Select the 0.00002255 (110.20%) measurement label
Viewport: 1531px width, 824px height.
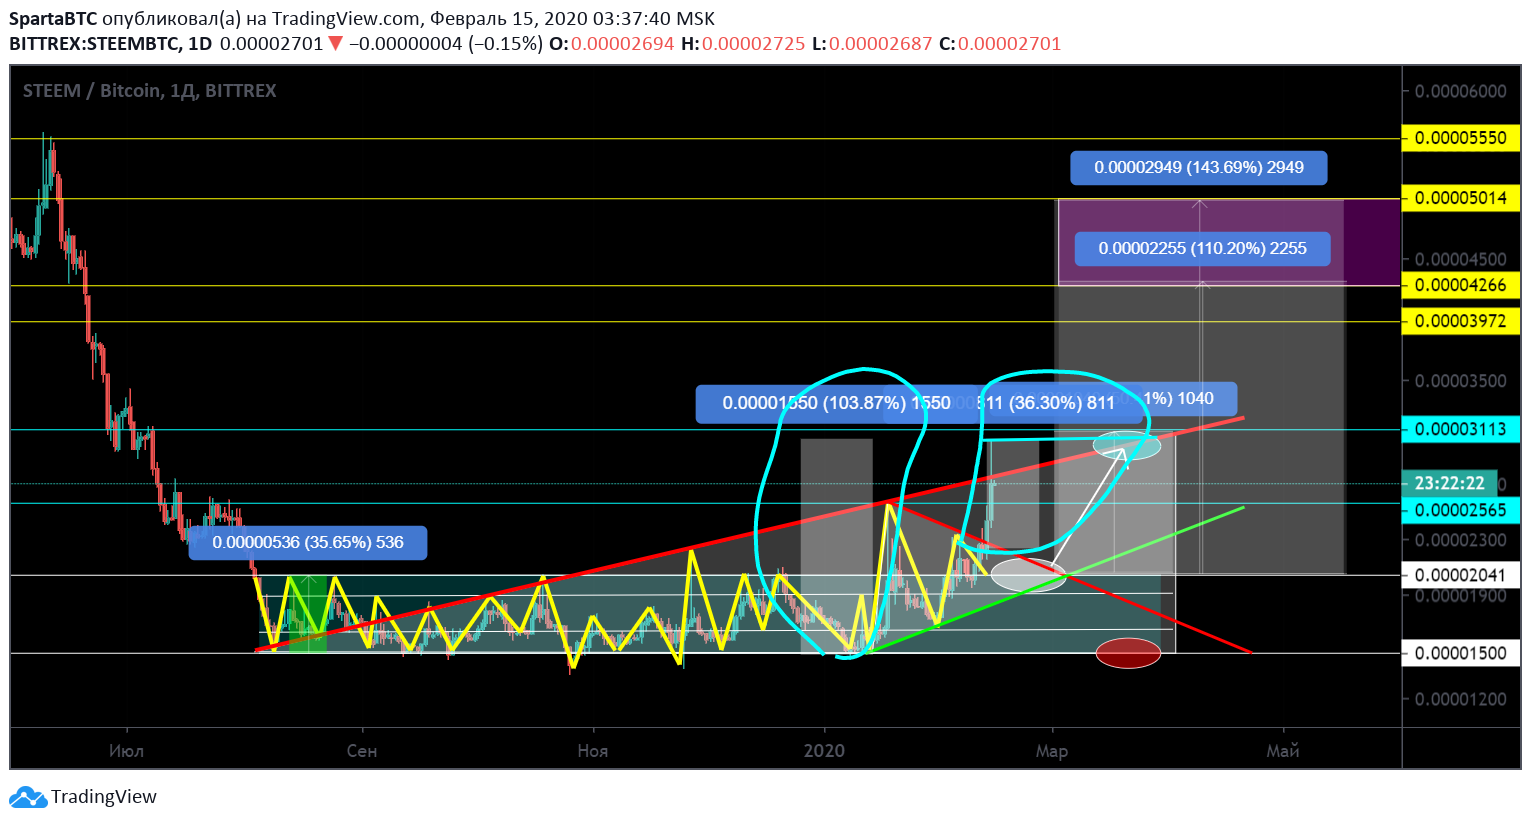(1203, 249)
